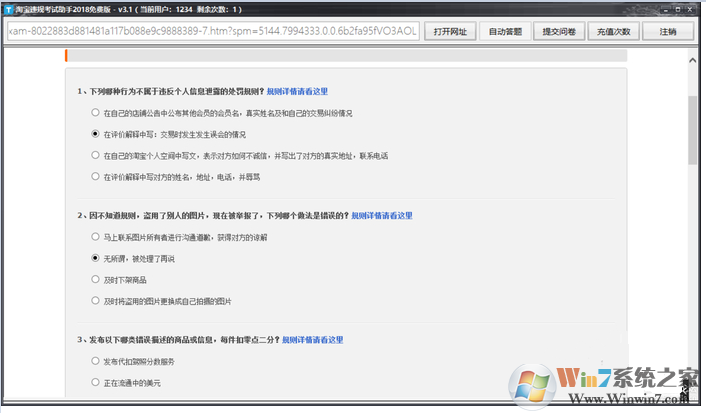Minimize the exam assistant window
The height and width of the screenshot is (413, 706).
[x=665, y=9]
